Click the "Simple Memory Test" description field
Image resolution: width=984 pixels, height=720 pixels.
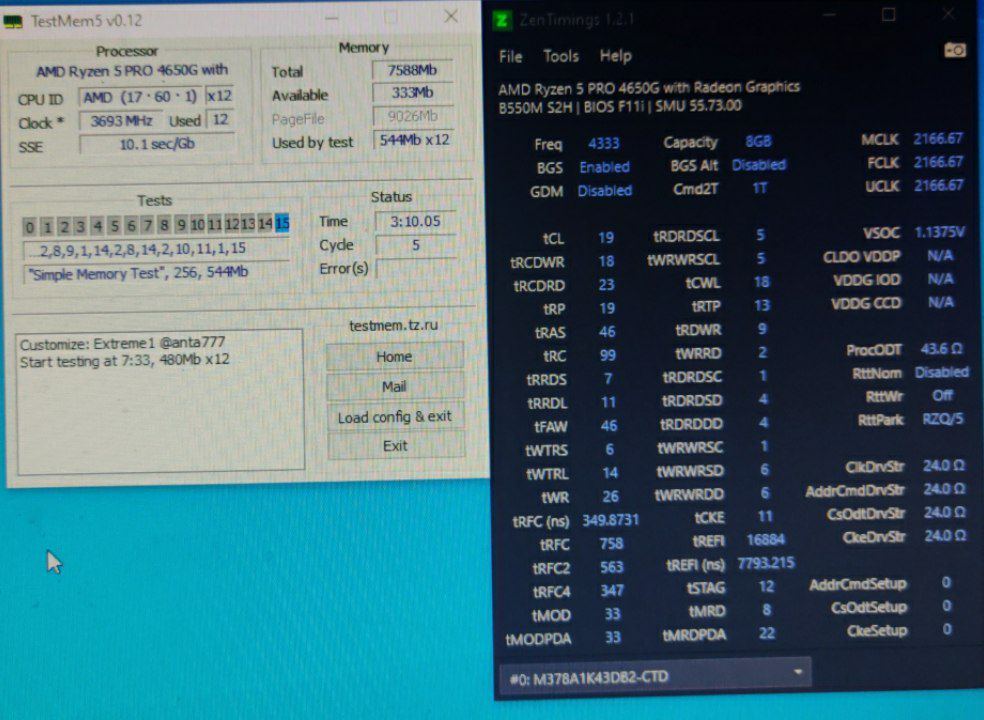156,273
